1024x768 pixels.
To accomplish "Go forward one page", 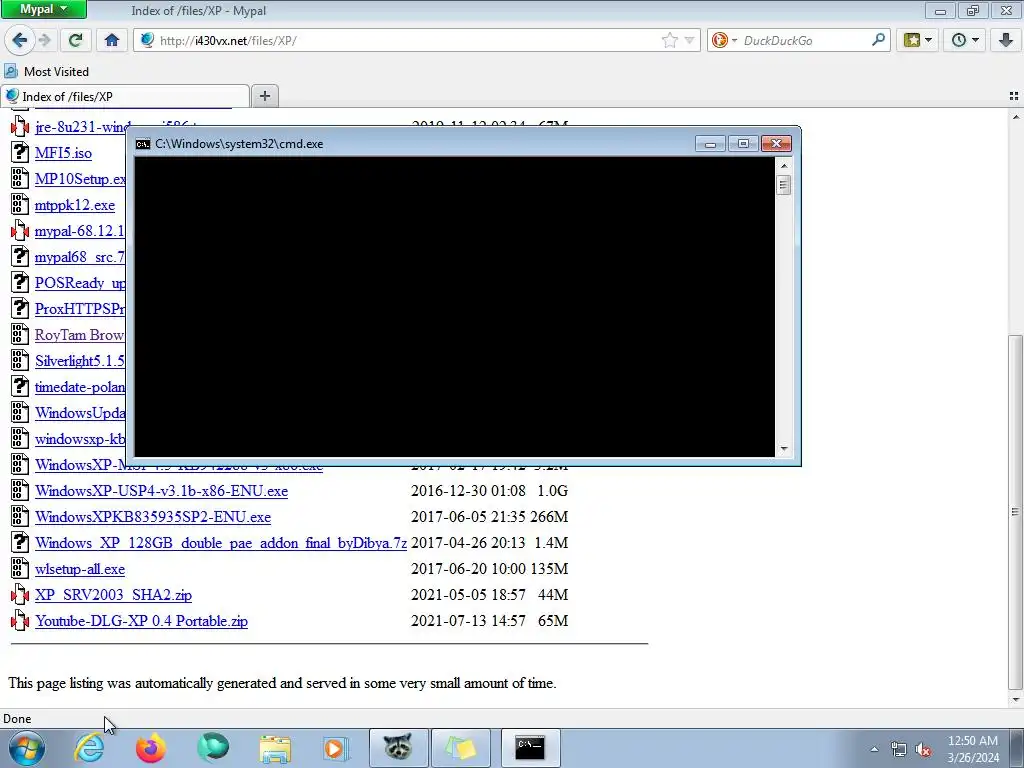I will 45,40.
